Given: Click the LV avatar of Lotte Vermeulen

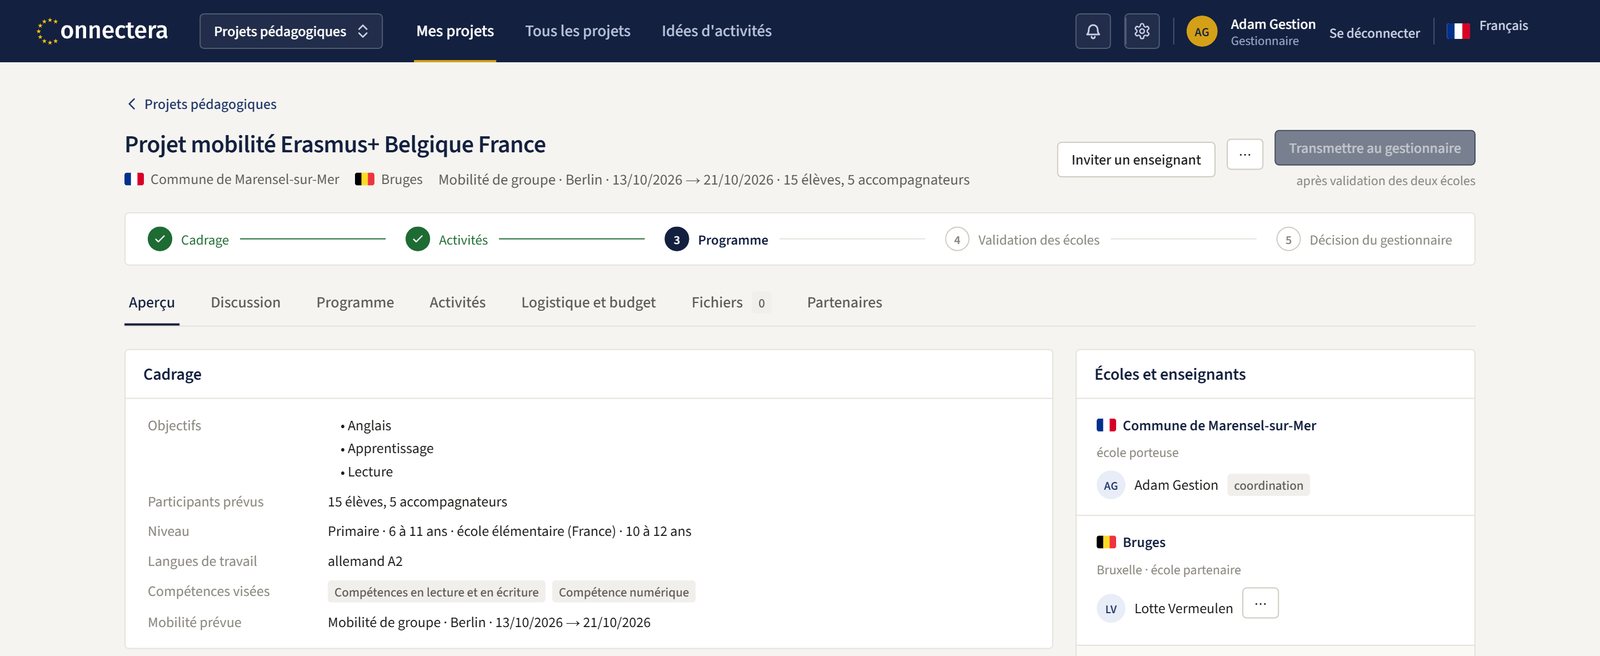Looking at the screenshot, I should tap(1111, 608).
